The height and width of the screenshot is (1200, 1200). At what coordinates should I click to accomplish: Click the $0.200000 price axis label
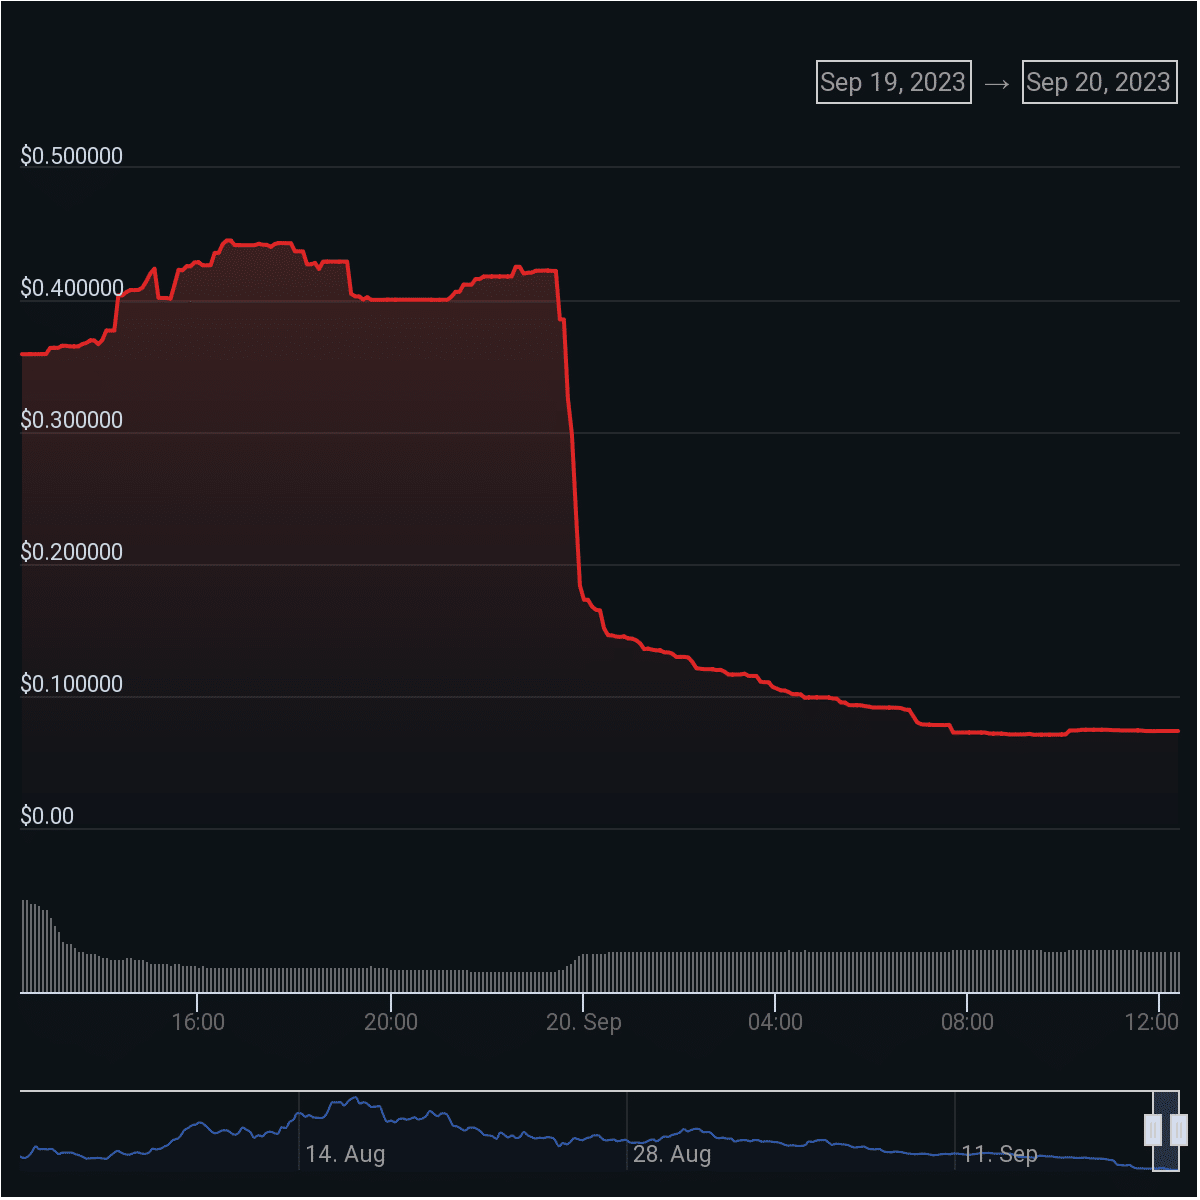(72, 552)
